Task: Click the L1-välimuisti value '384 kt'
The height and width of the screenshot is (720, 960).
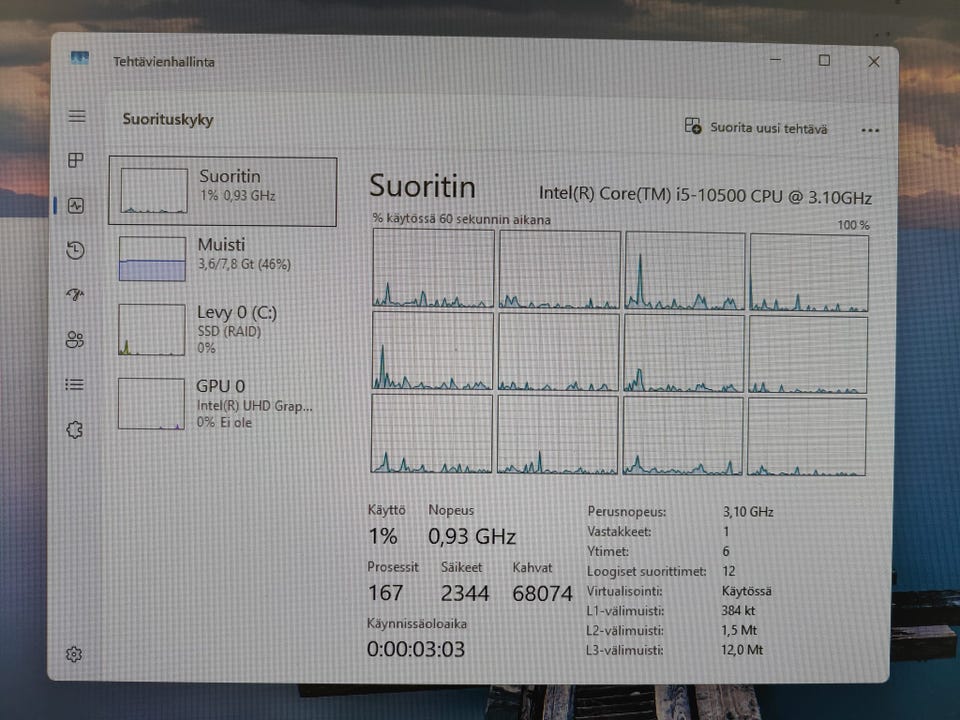Action: pyautogui.click(x=738, y=610)
